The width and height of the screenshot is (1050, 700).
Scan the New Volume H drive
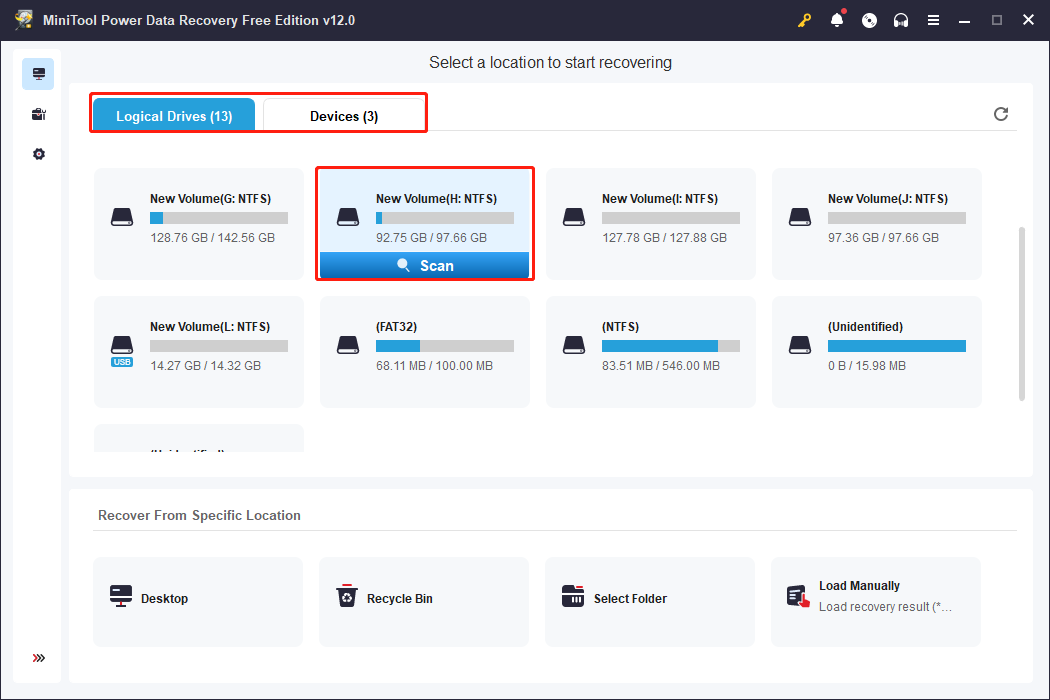425,265
